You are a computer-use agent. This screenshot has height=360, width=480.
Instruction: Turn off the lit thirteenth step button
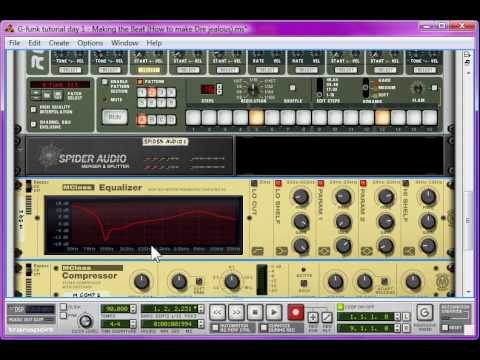382,117
